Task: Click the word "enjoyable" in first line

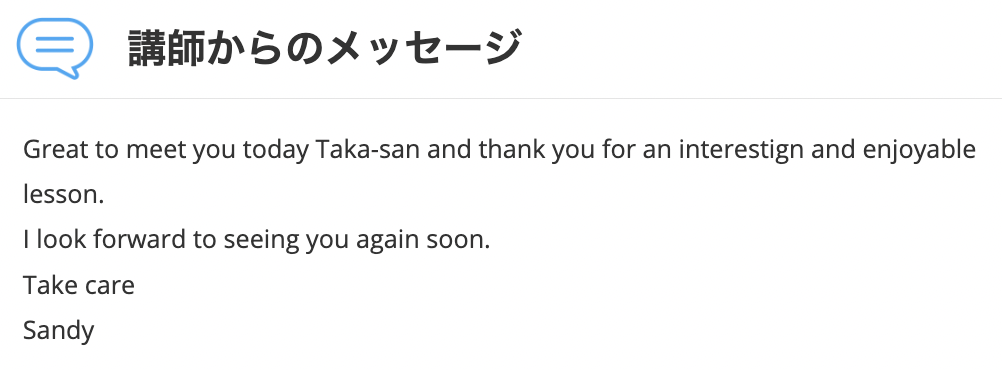Action: pos(919,151)
